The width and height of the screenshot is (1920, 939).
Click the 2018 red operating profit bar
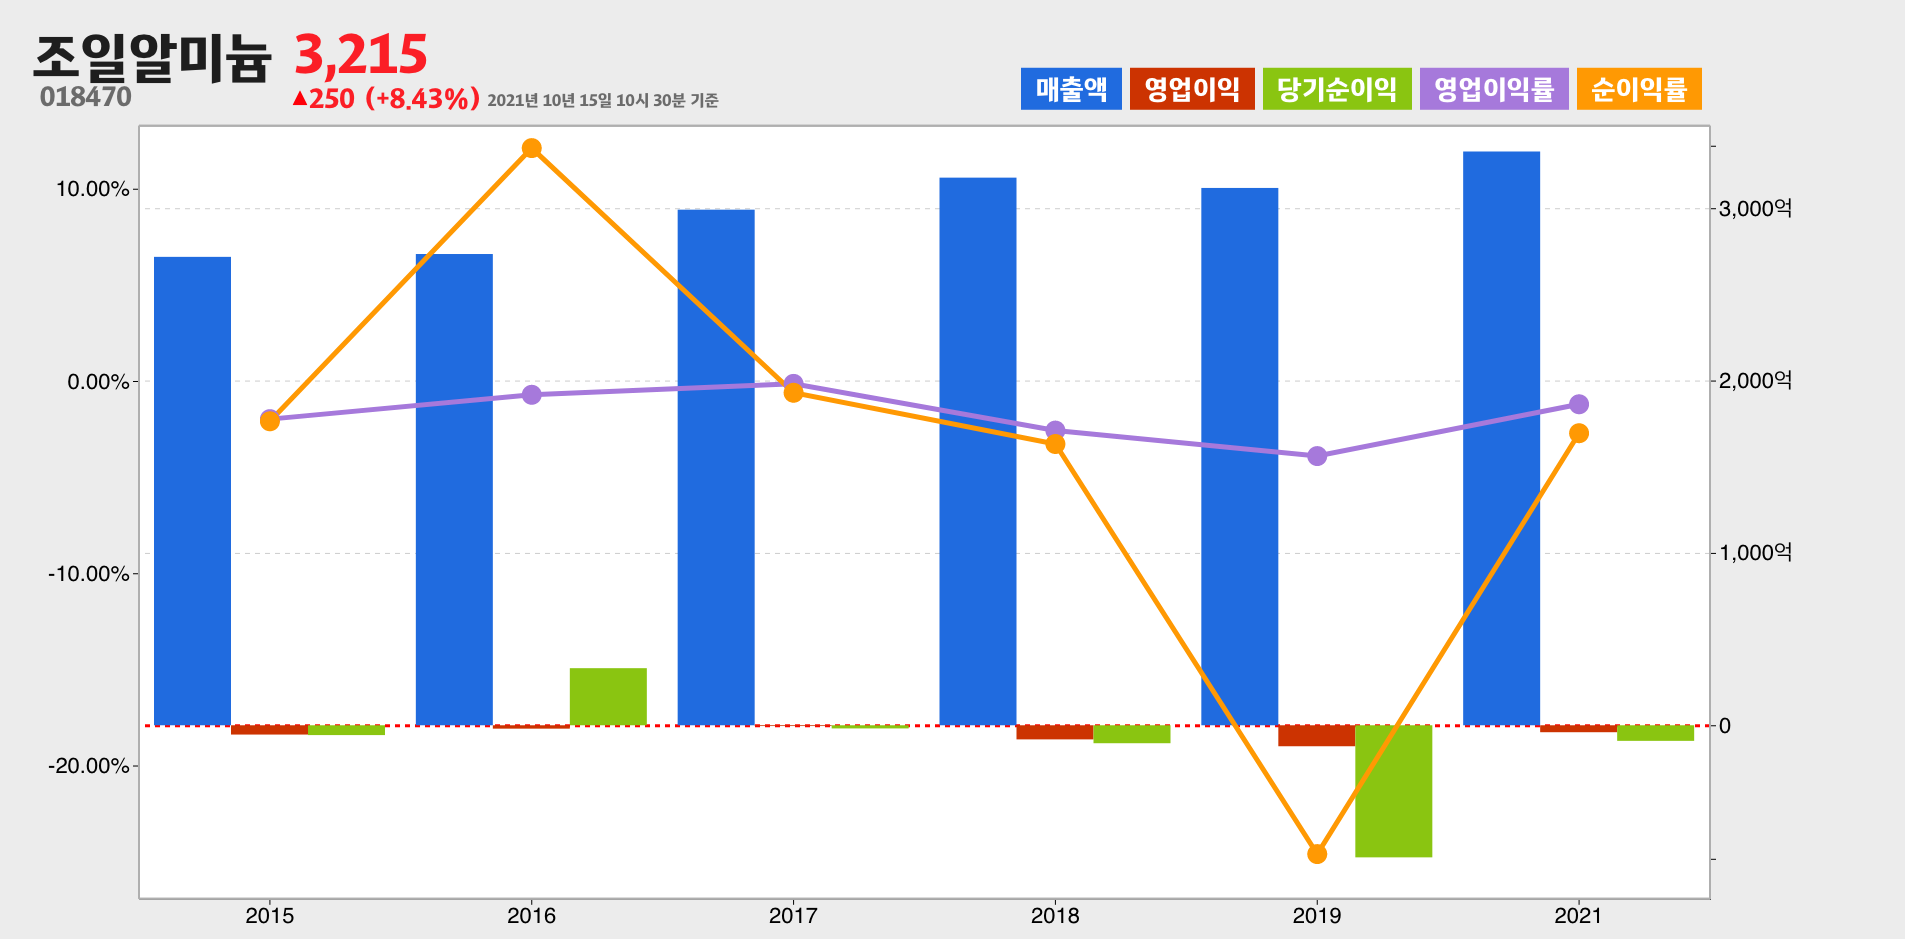pyautogui.click(x=1055, y=732)
